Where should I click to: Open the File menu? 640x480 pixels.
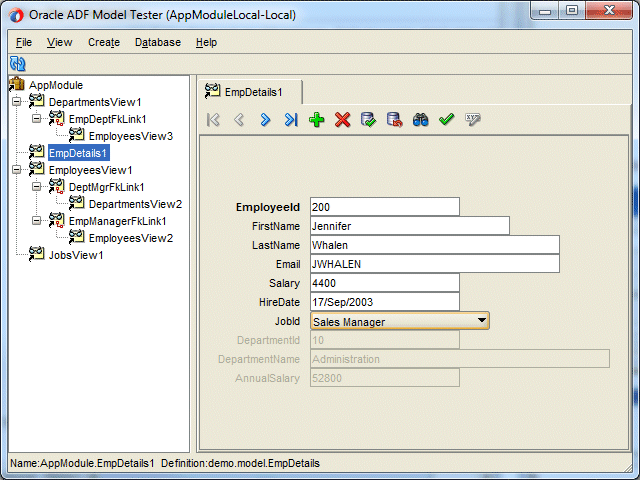[x=24, y=42]
